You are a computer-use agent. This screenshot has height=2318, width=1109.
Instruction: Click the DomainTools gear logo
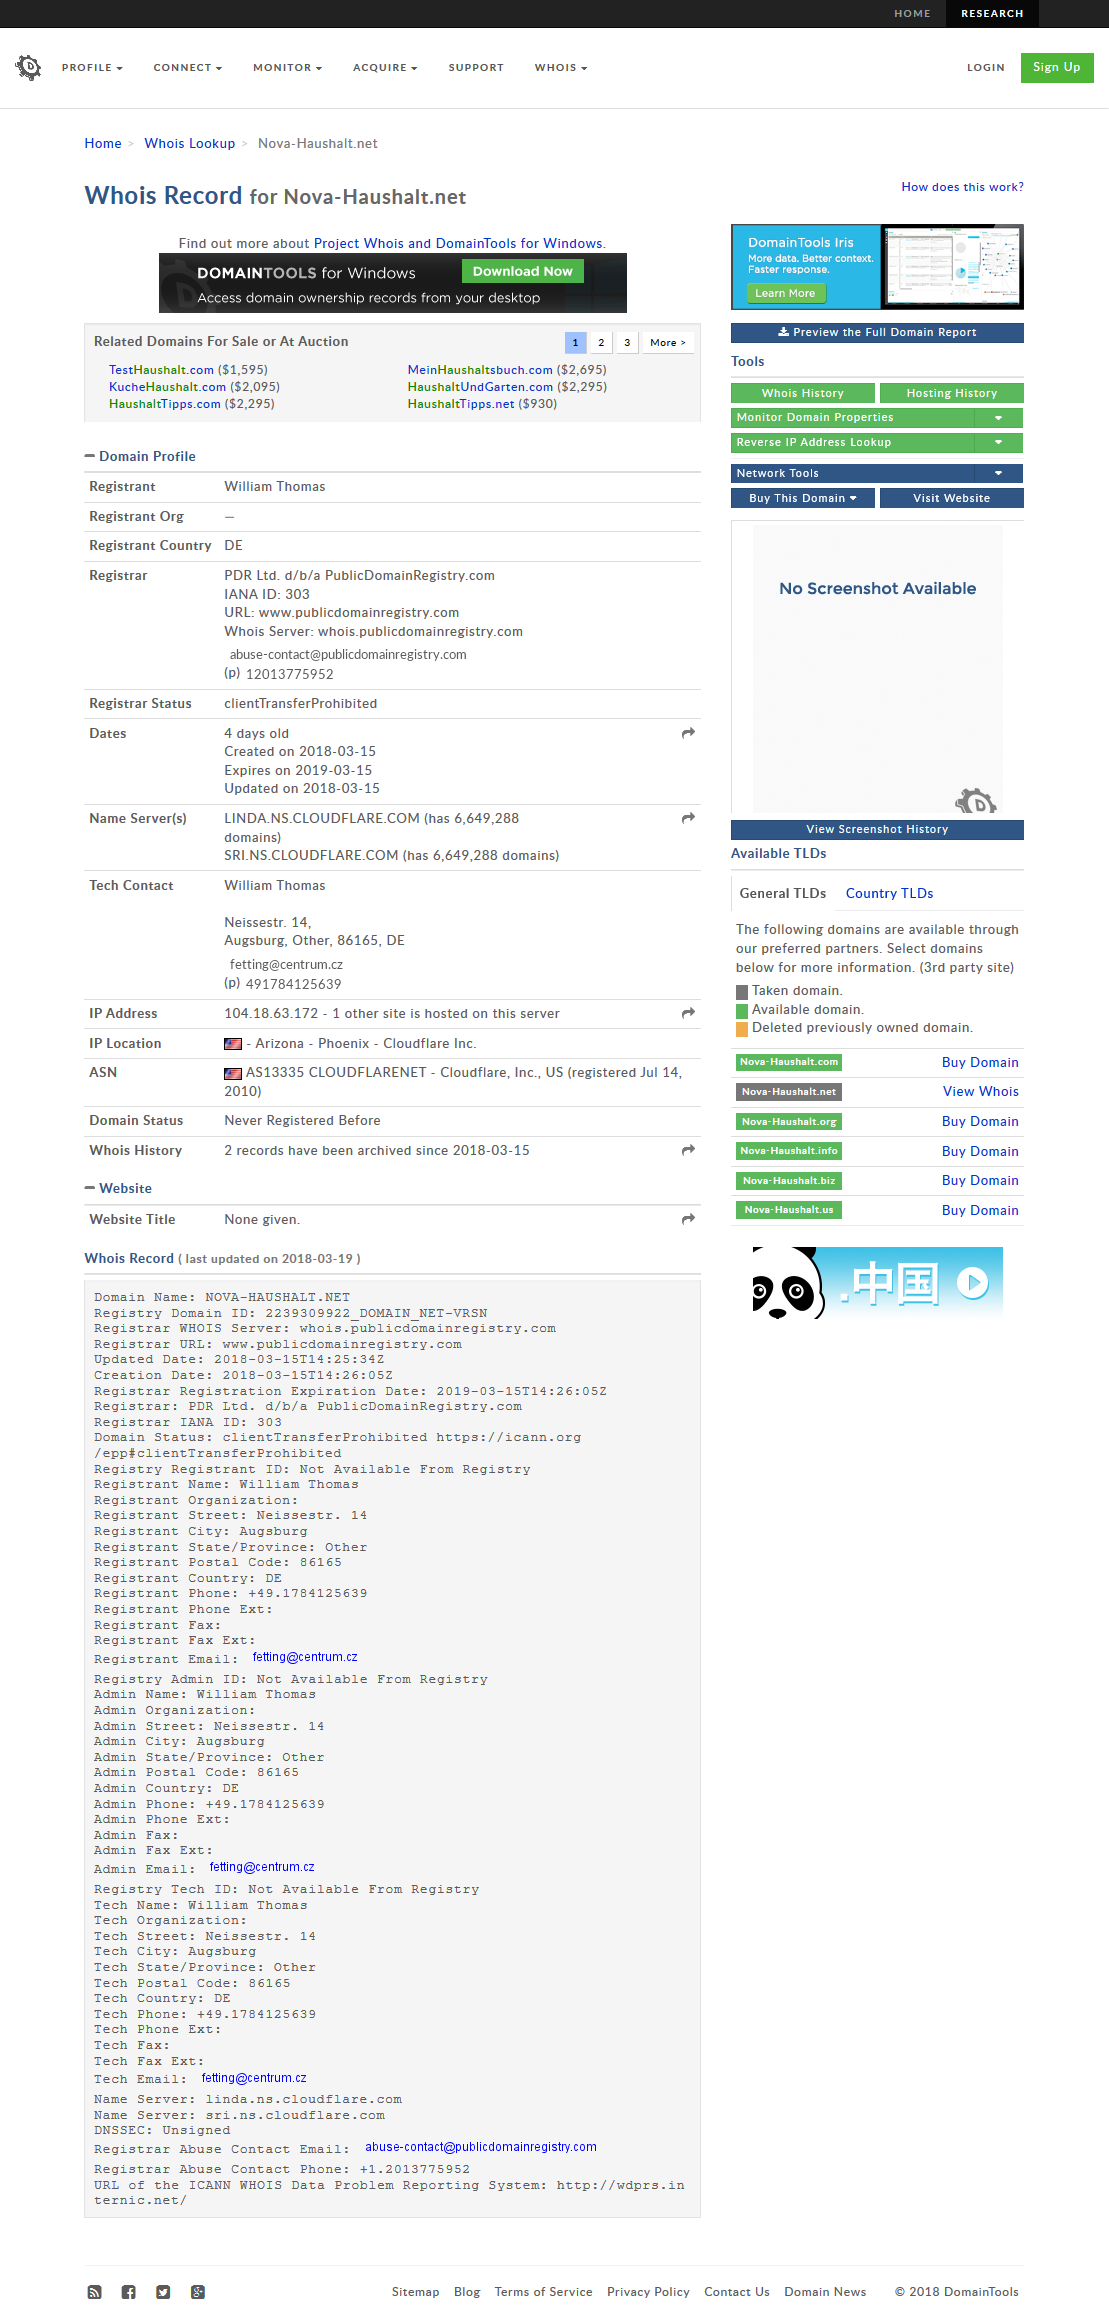(28, 67)
